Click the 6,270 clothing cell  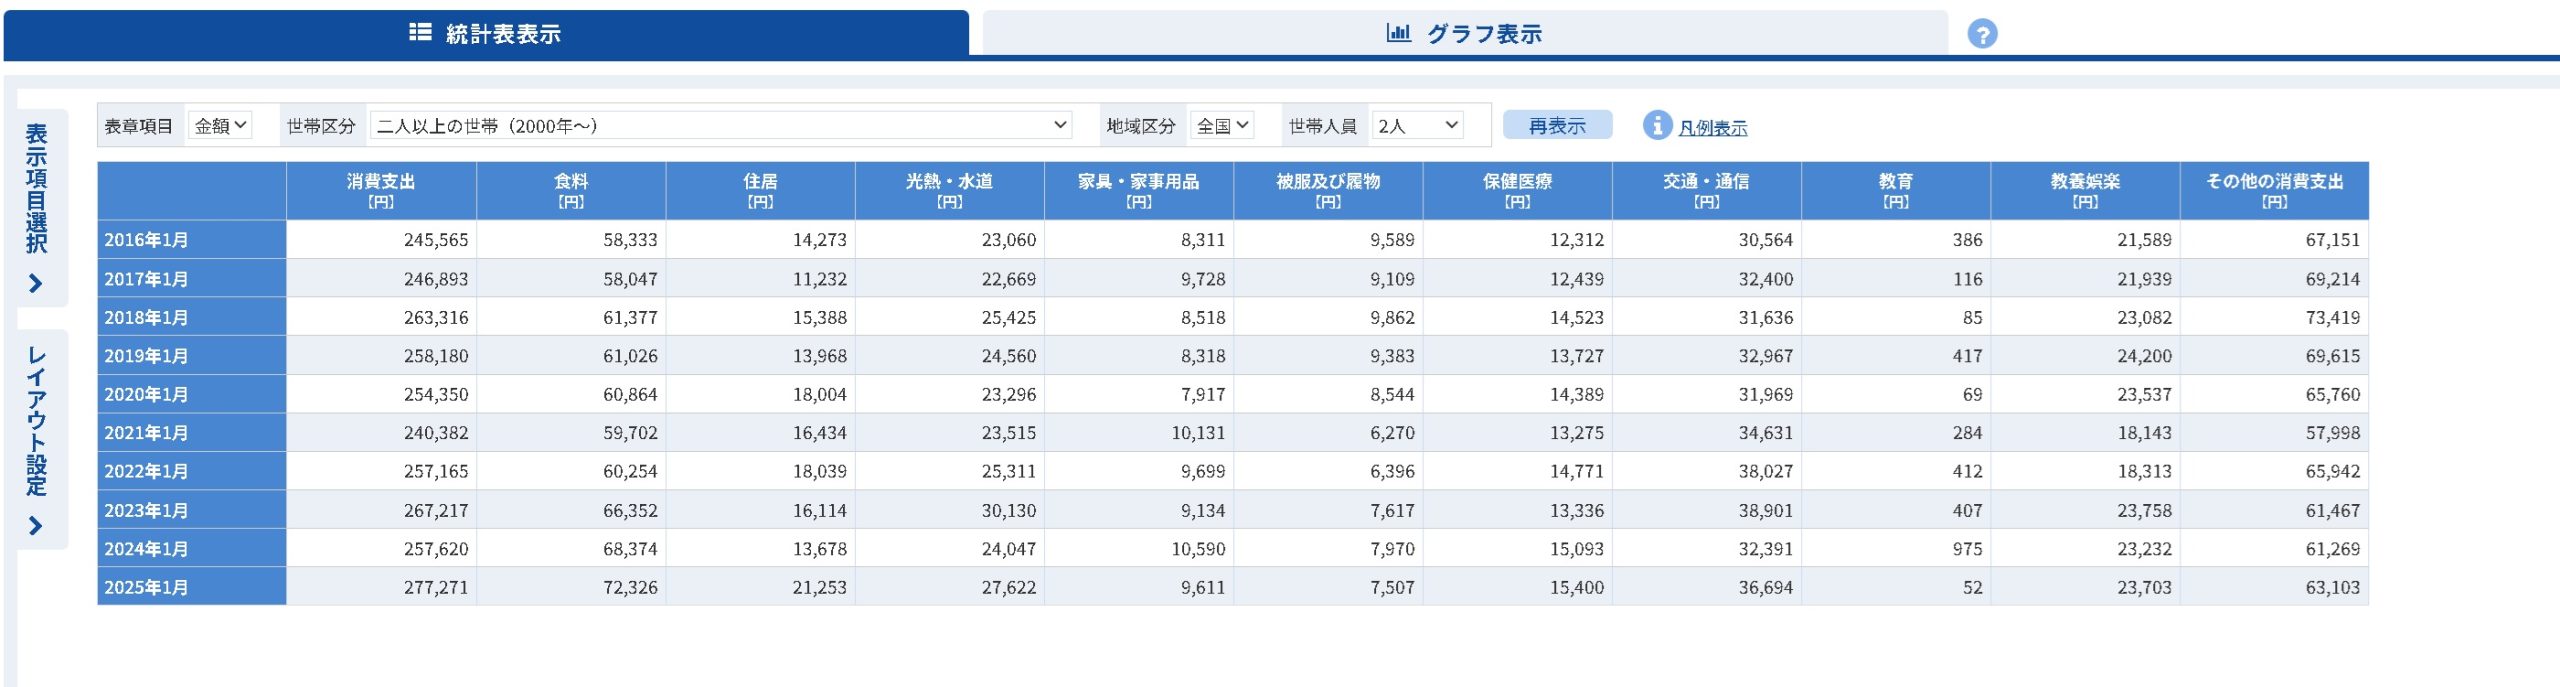point(1328,433)
